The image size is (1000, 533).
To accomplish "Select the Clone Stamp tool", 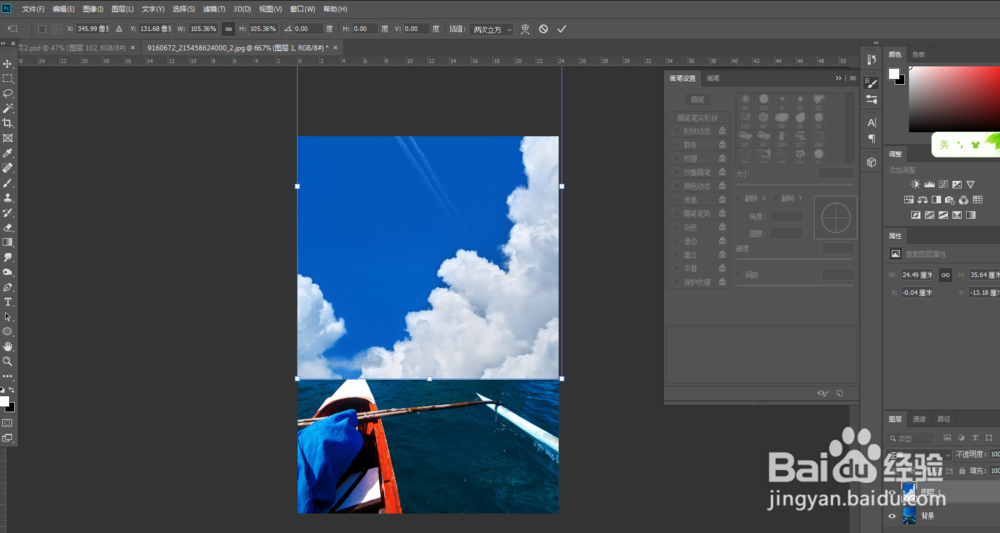I will coord(8,198).
